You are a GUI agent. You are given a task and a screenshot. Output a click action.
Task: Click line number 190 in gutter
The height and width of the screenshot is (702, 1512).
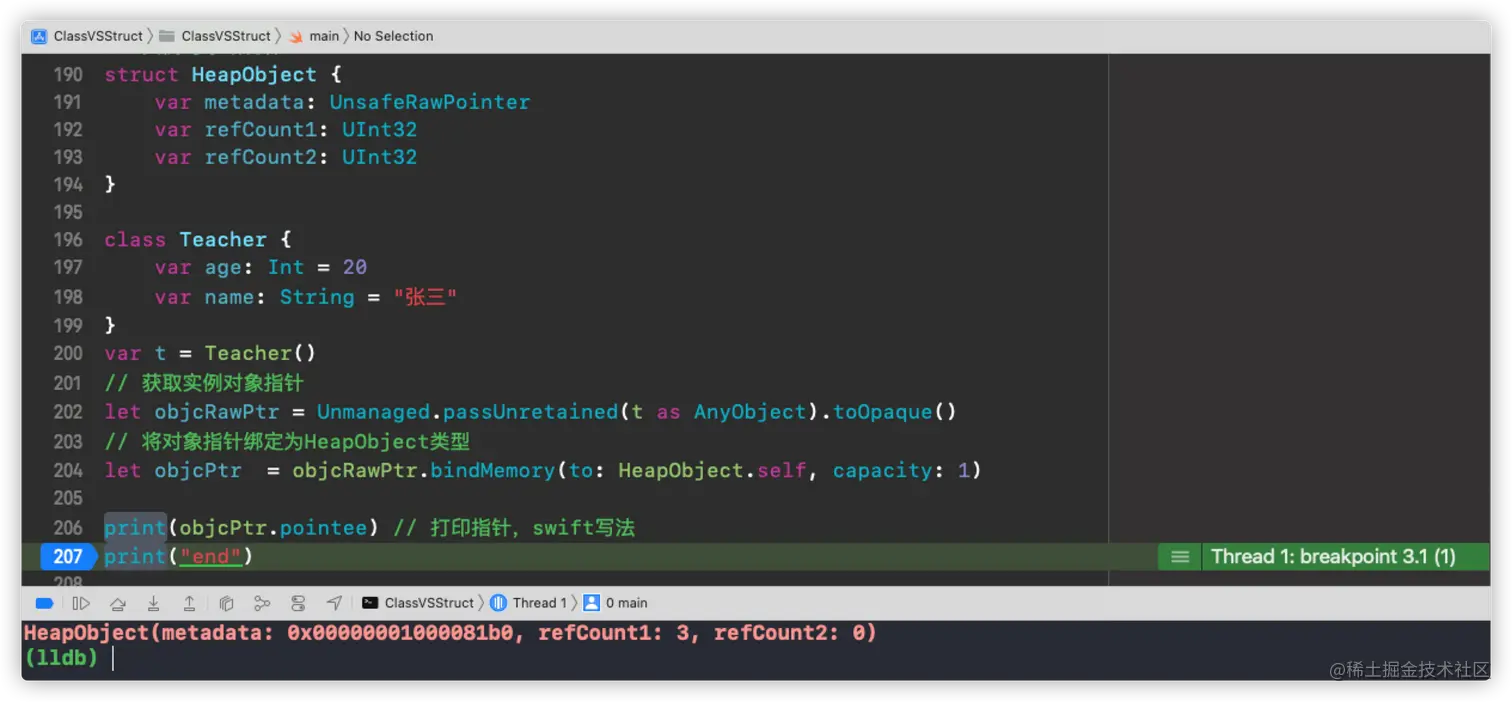point(68,75)
